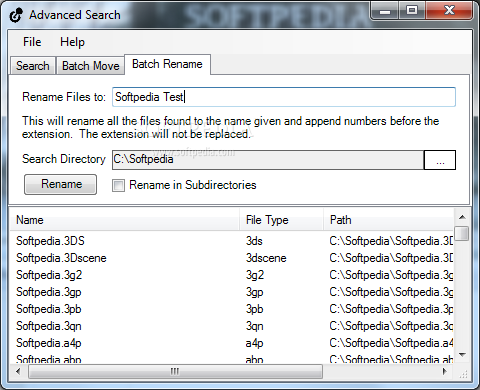
Task: Click the horizontal scrollbar right arrow
Action: 444,371
